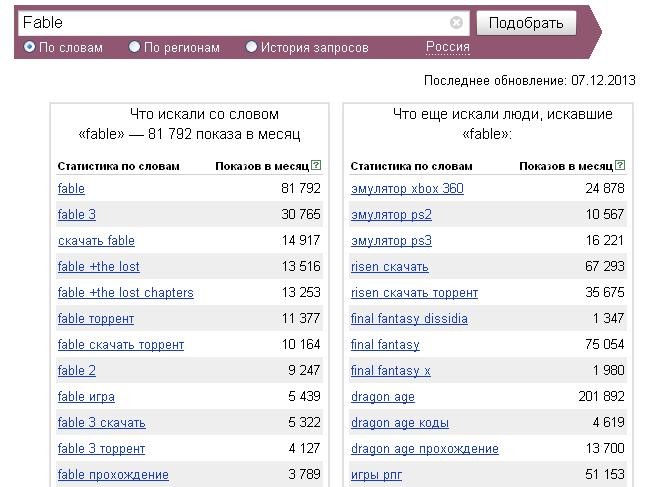Viewport: 651px width, 487px height.
Task: Click the Подобрать button
Action: pyautogui.click(x=526, y=23)
